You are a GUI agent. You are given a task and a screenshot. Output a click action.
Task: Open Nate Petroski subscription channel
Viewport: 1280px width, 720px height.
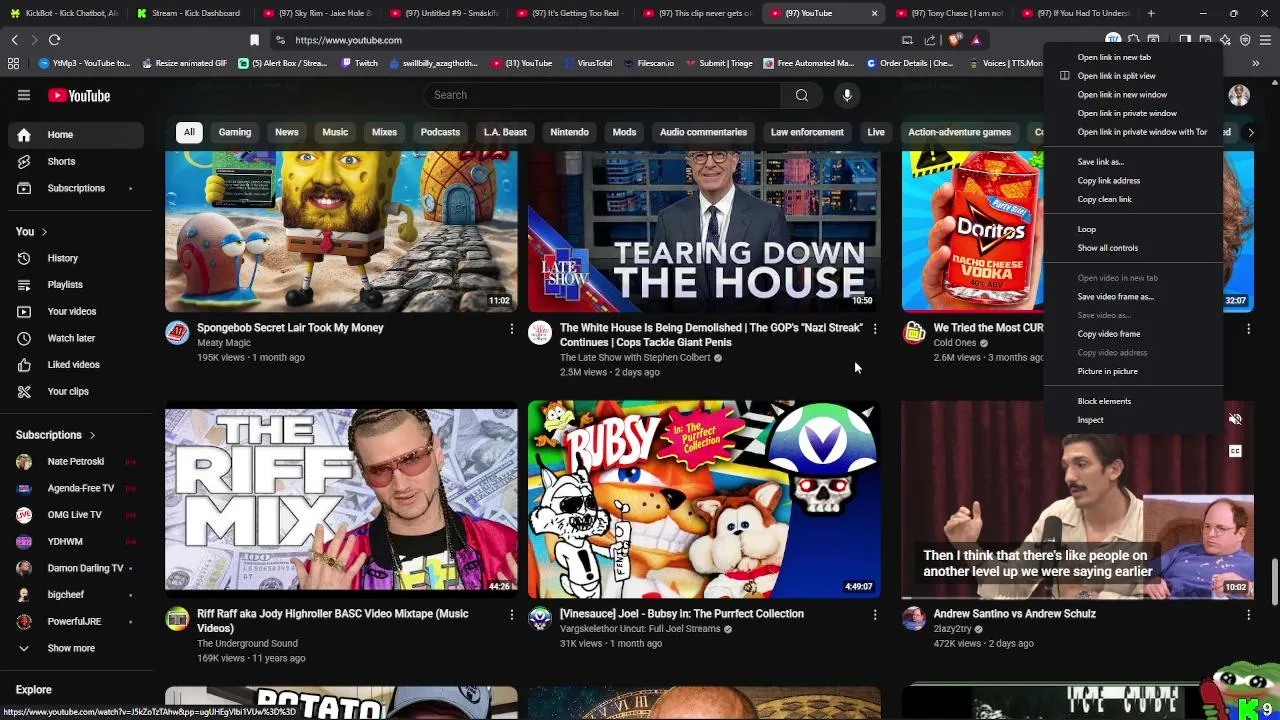click(76, 462)
